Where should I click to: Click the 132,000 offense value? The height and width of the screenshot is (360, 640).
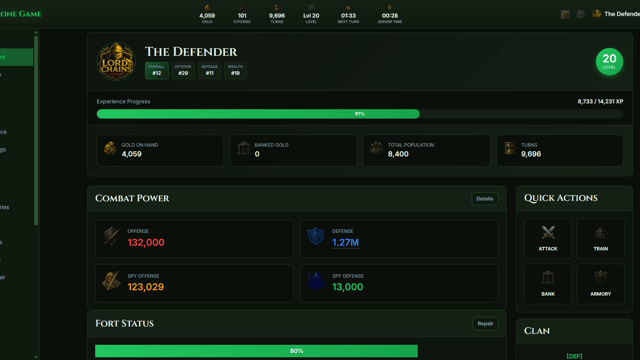146,242
